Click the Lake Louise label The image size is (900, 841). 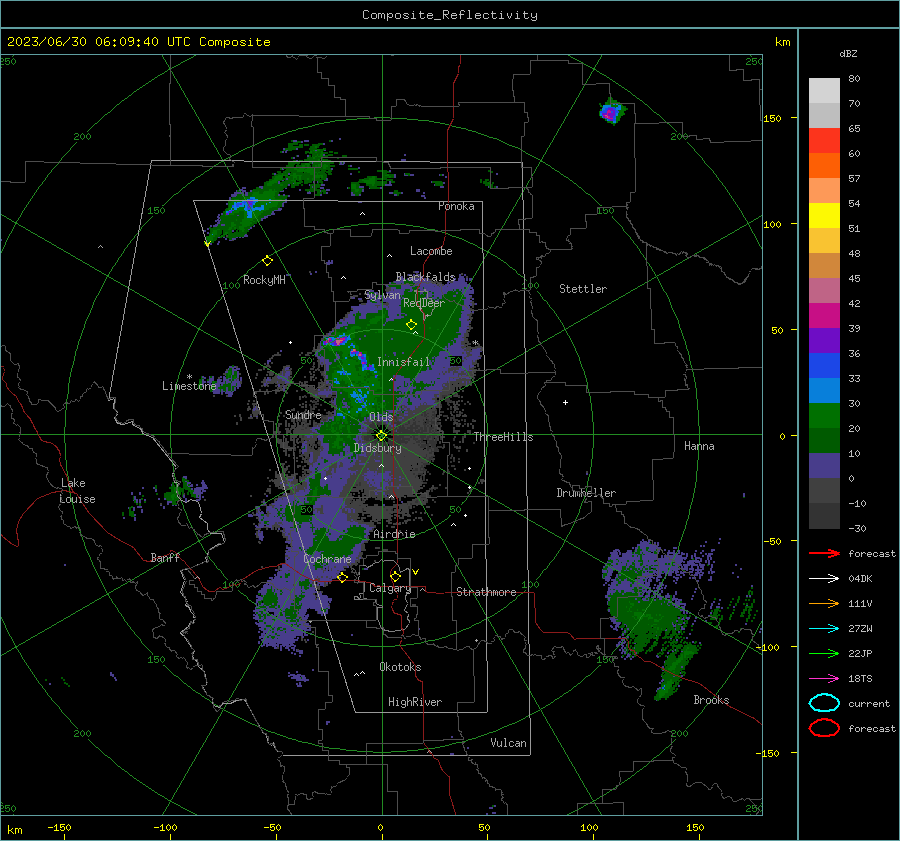(x=77, y=491)
